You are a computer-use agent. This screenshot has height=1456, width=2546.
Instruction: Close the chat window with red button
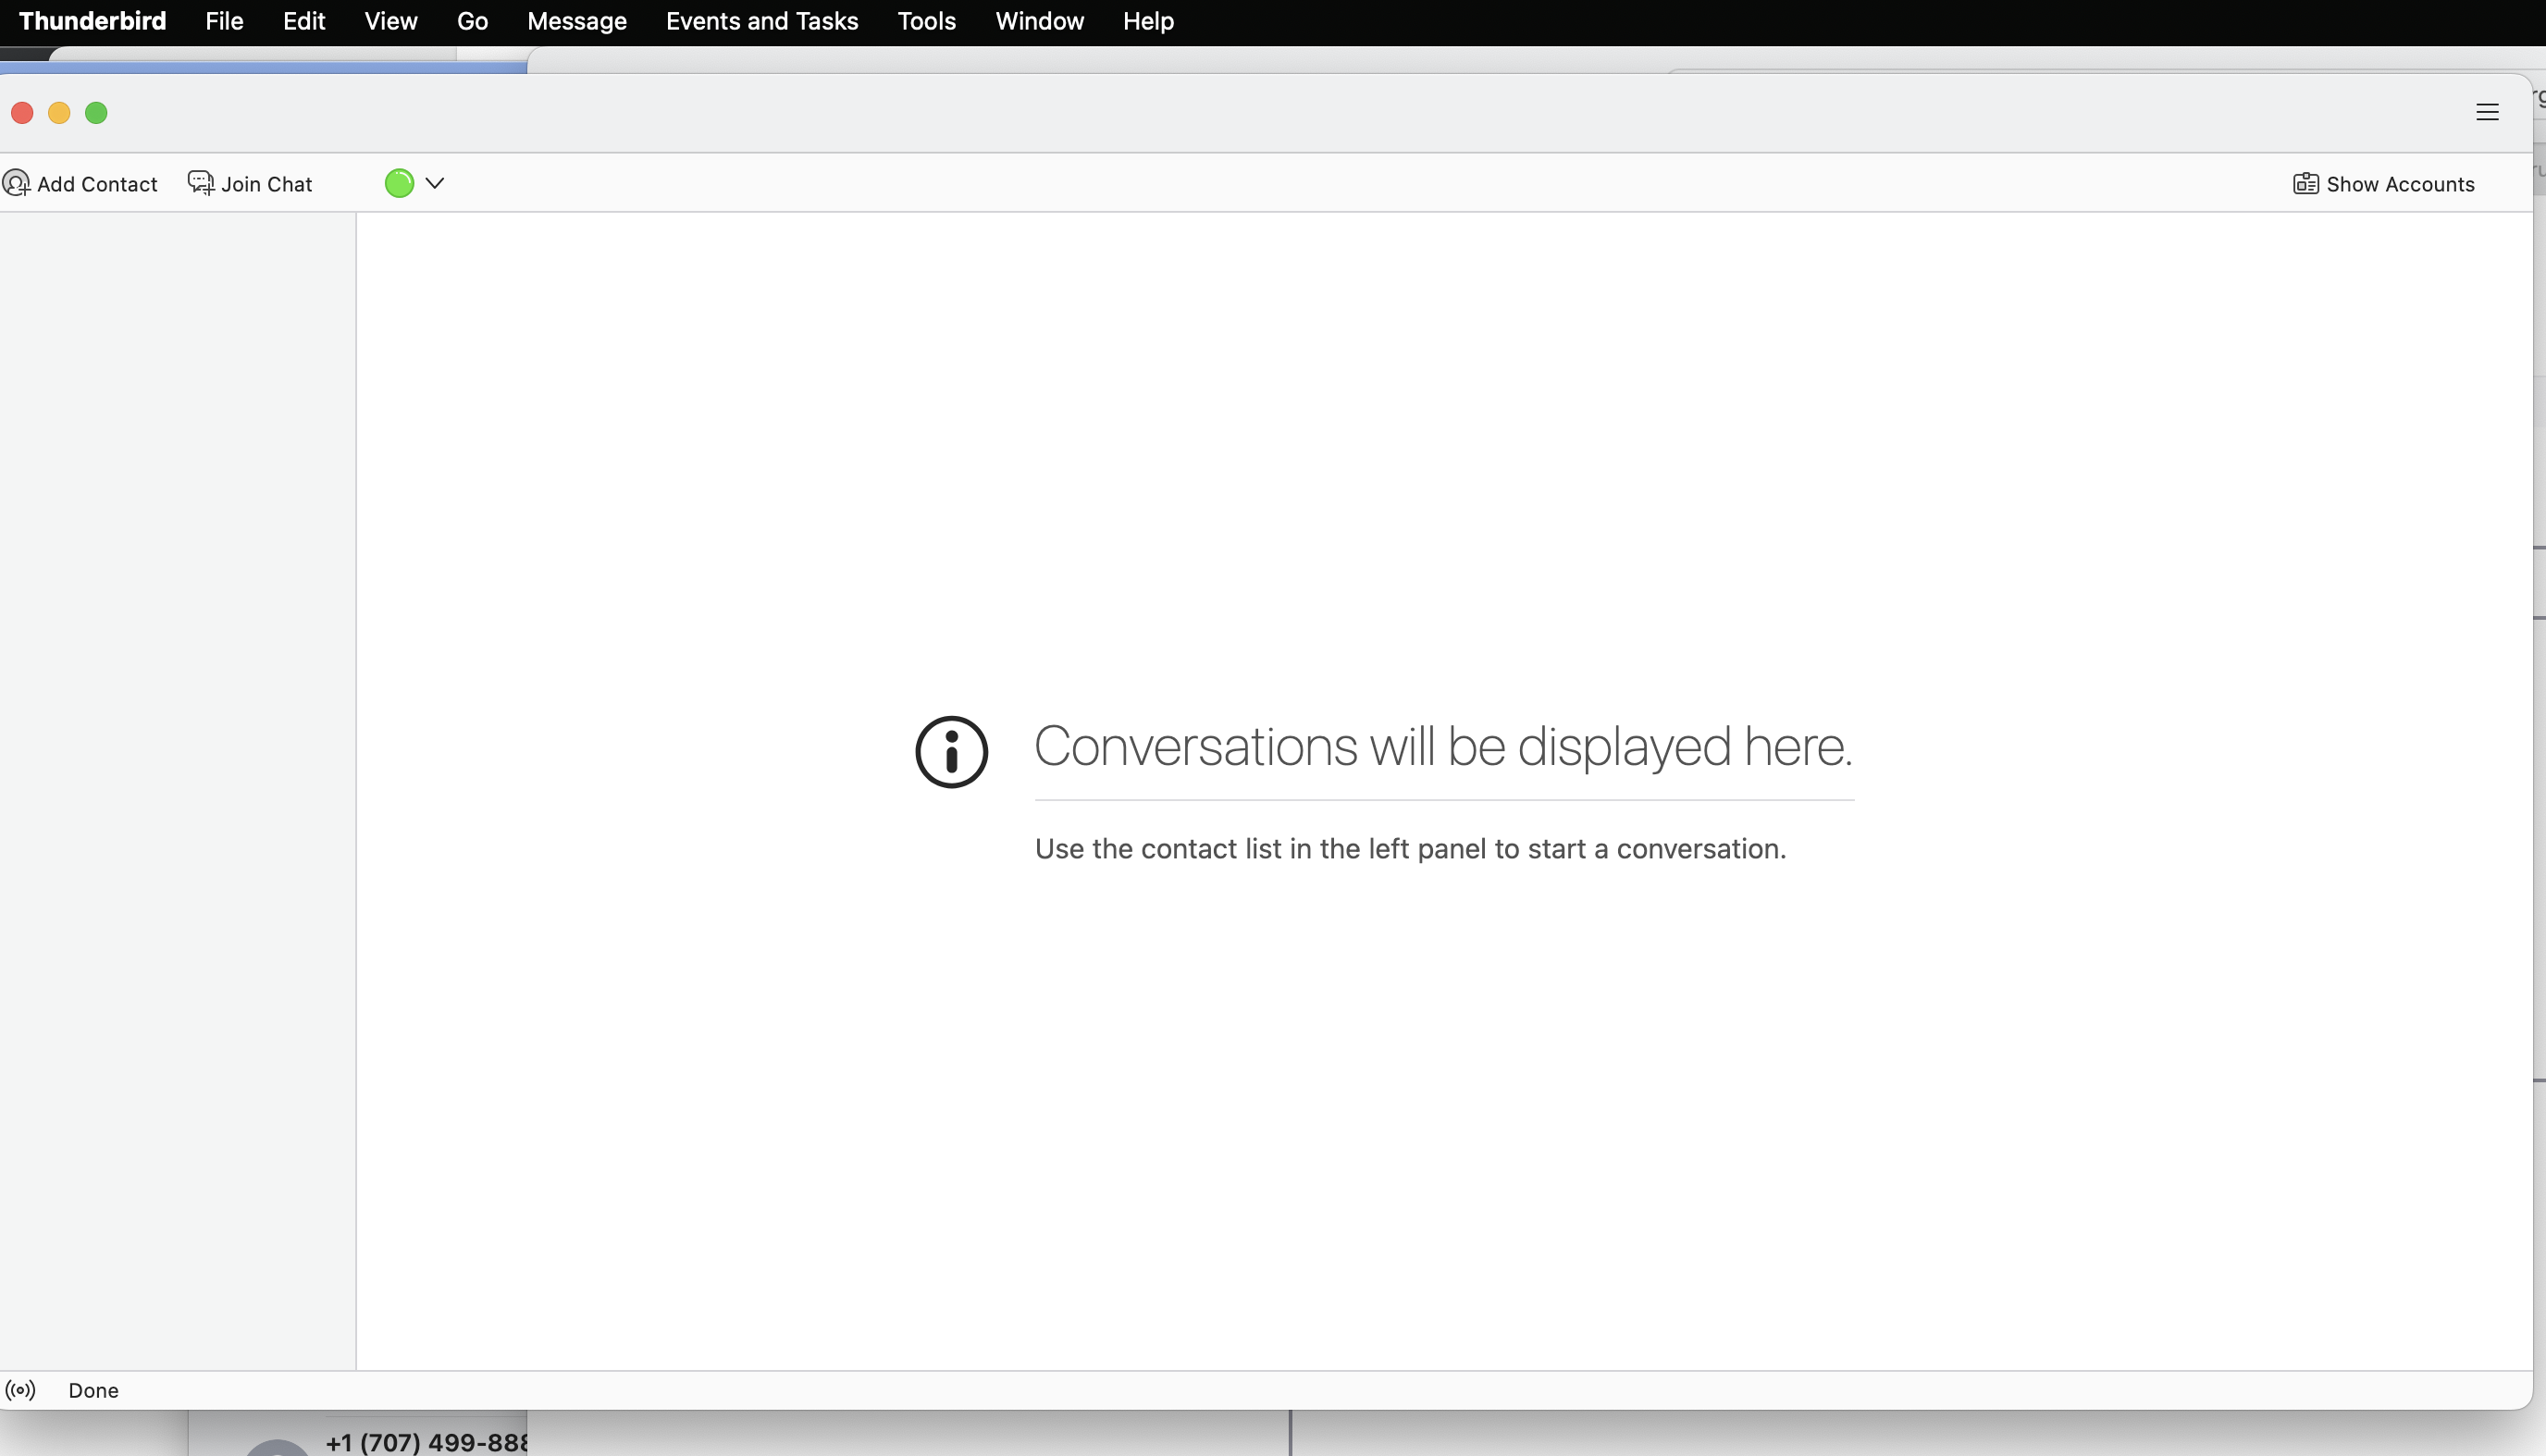click(22, 113)
